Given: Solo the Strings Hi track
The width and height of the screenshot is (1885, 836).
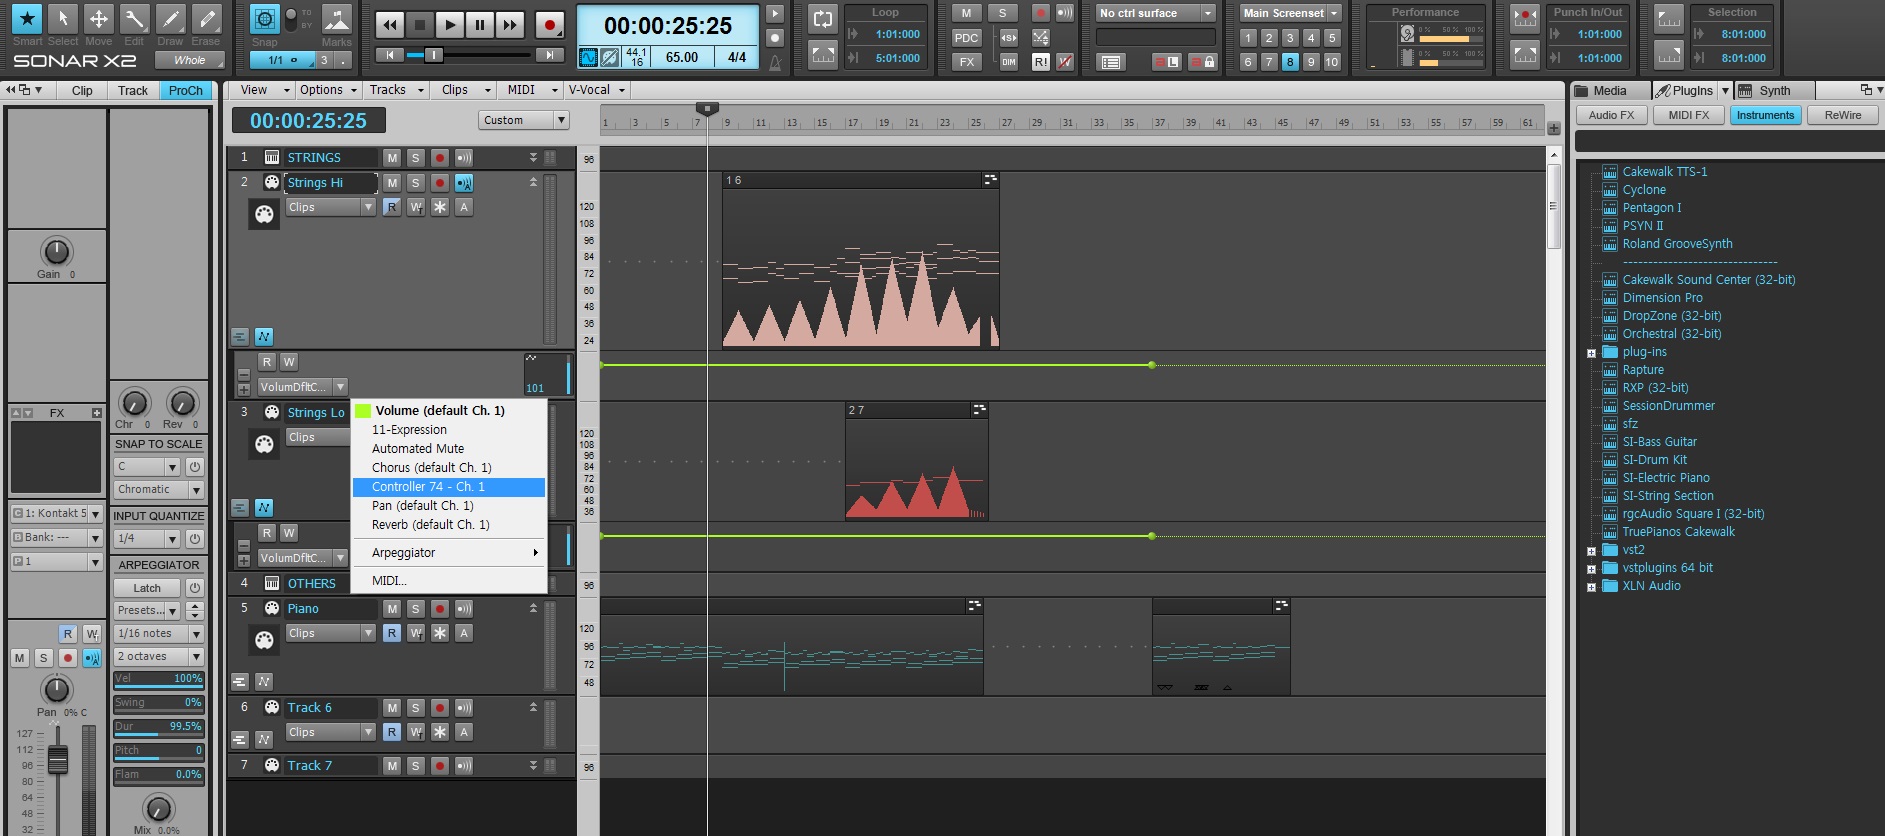Looking at the screenshot, I should [416, 183].
